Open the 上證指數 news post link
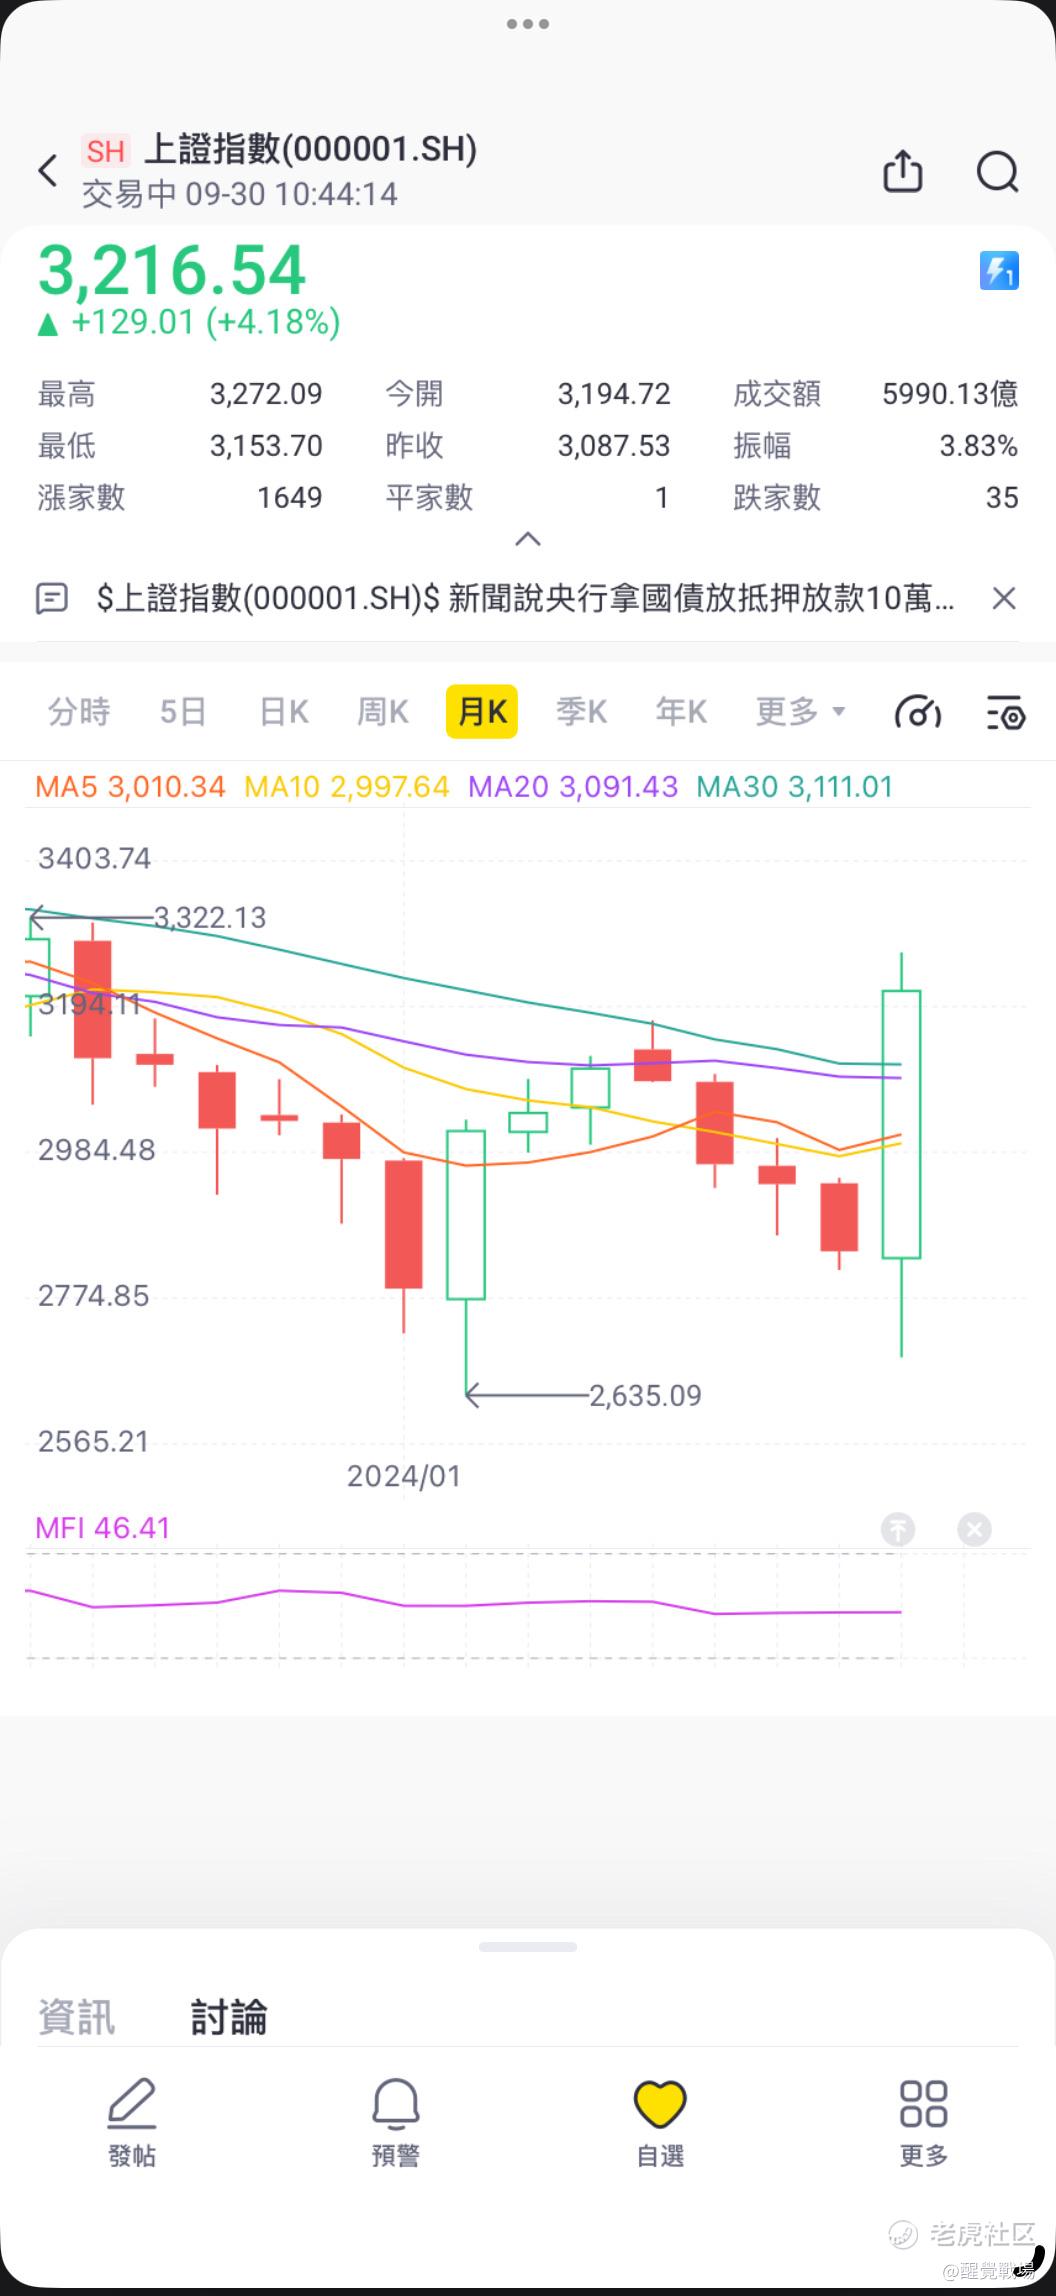The image size is (1056, 2296). tap(525, 598)
